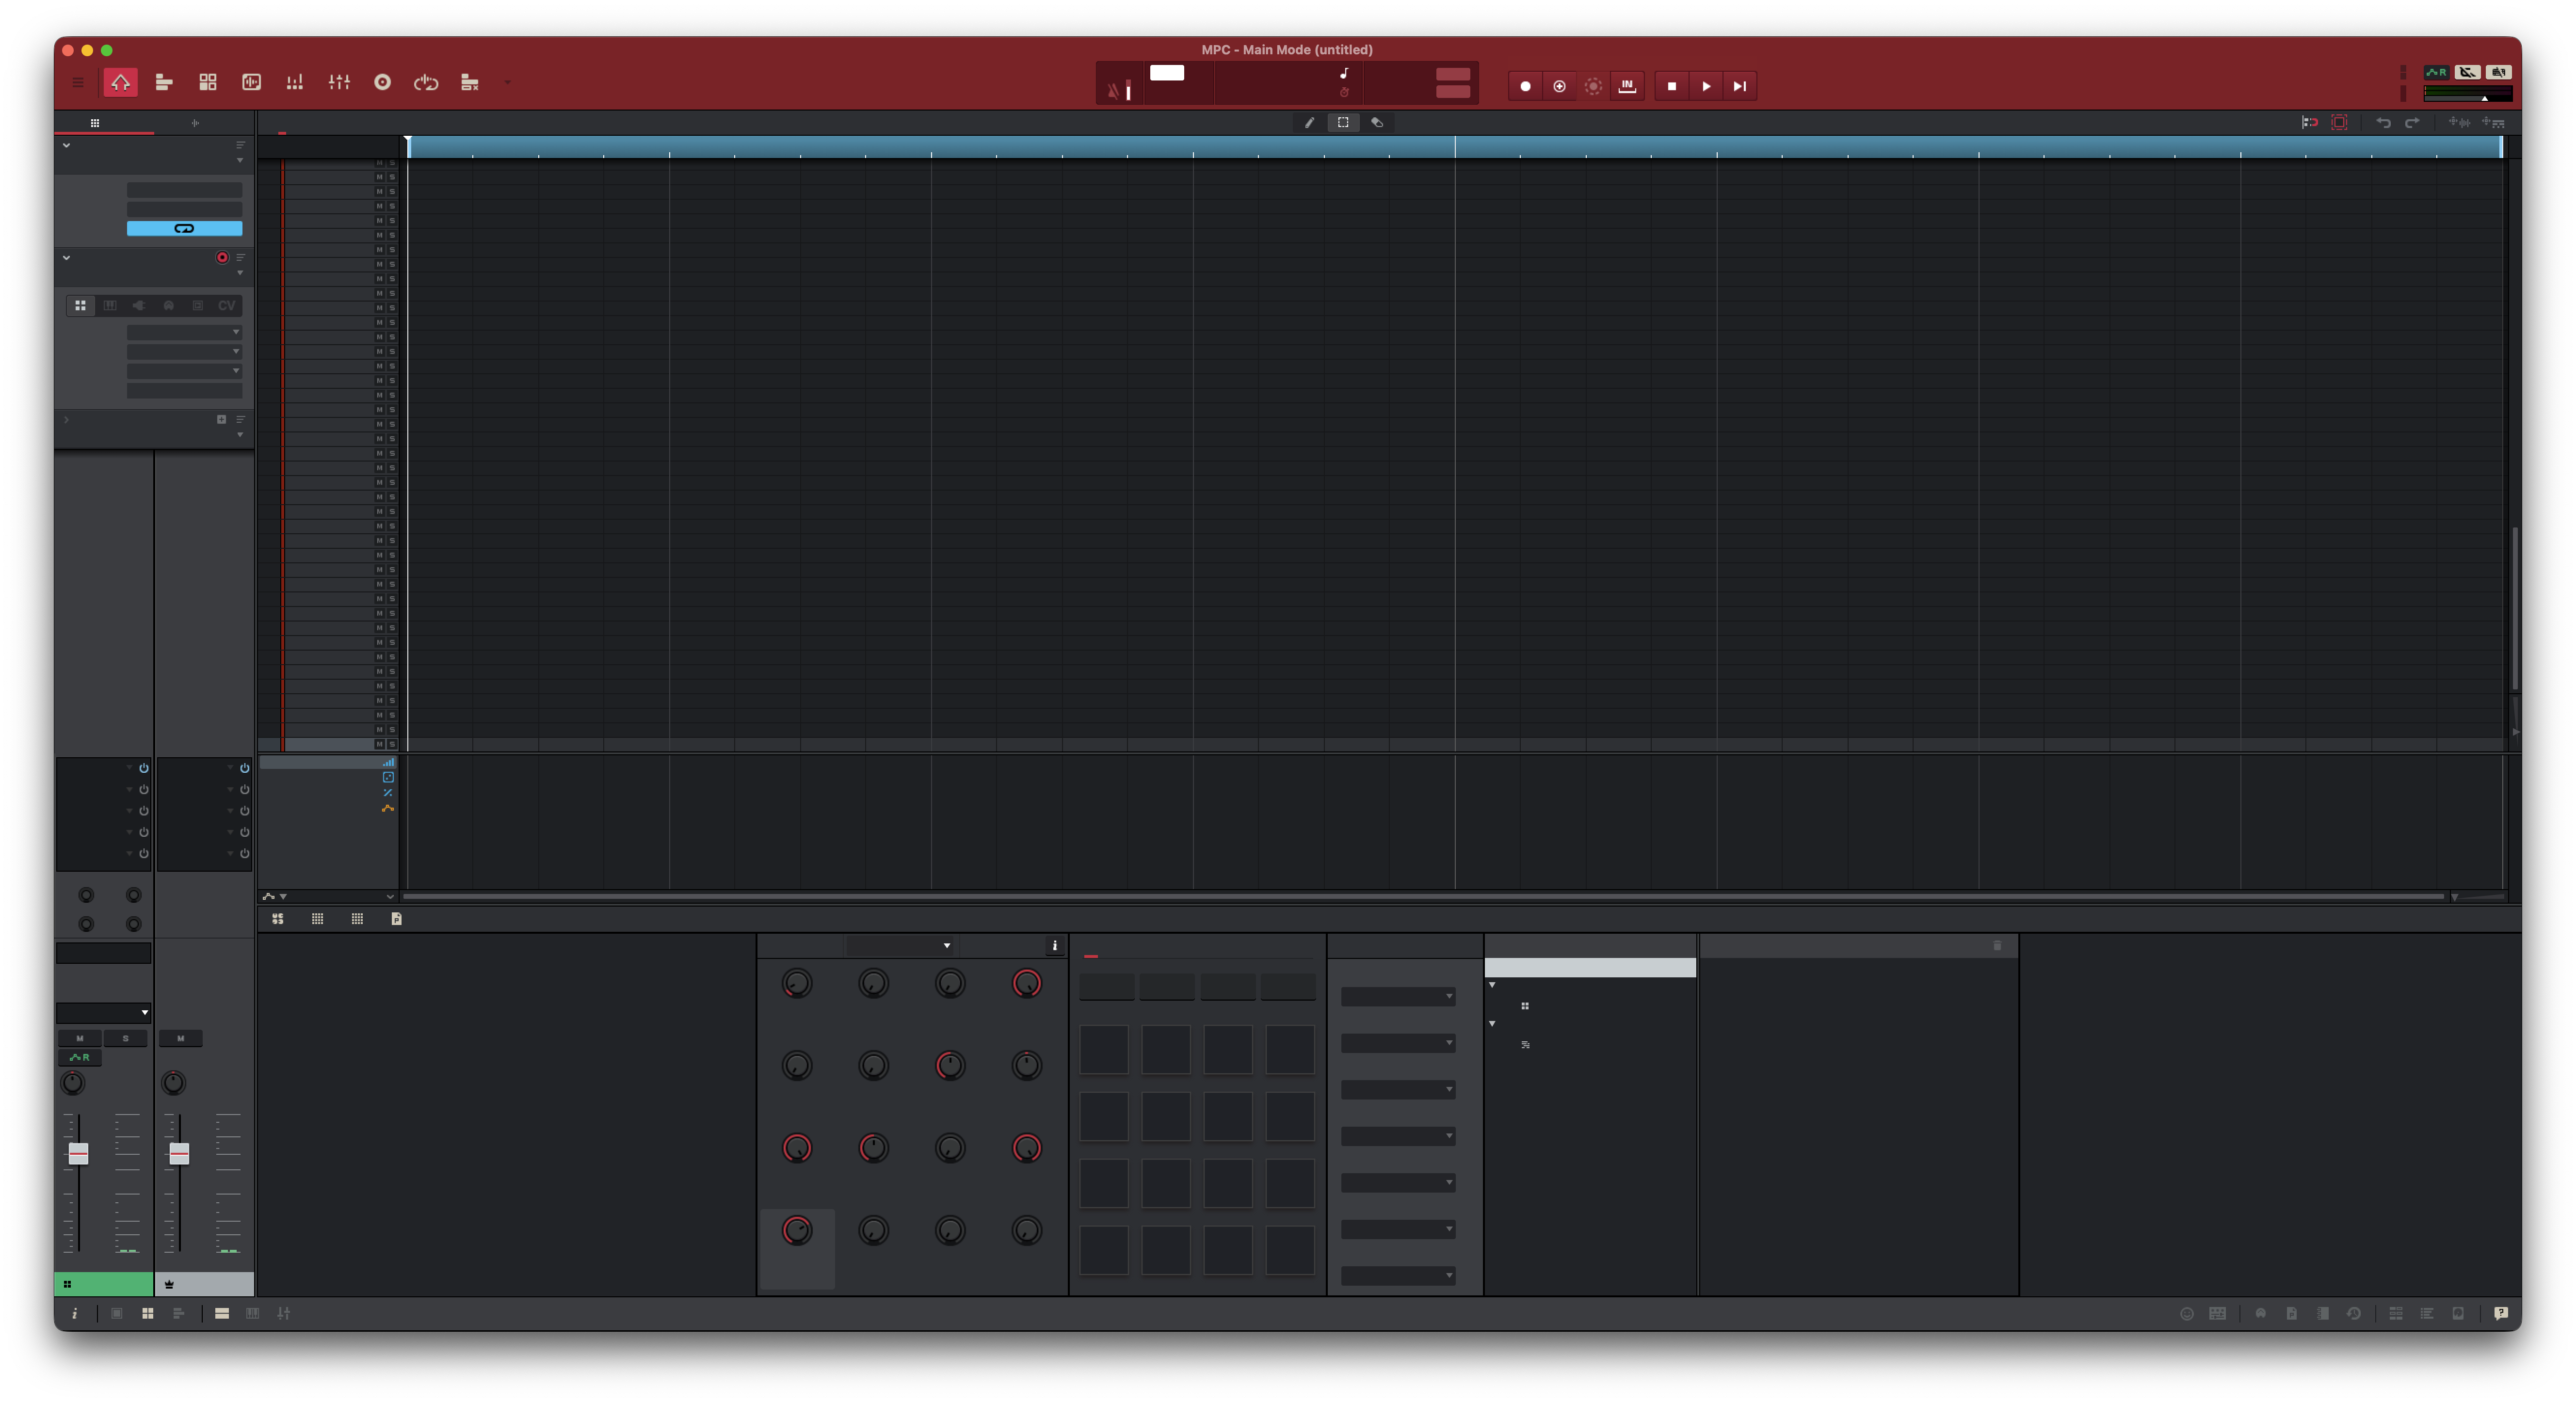The height and width of the screenshot is (1403, 2576).
Task: Click the green automation R button
Action: (x=80, y=1057)
